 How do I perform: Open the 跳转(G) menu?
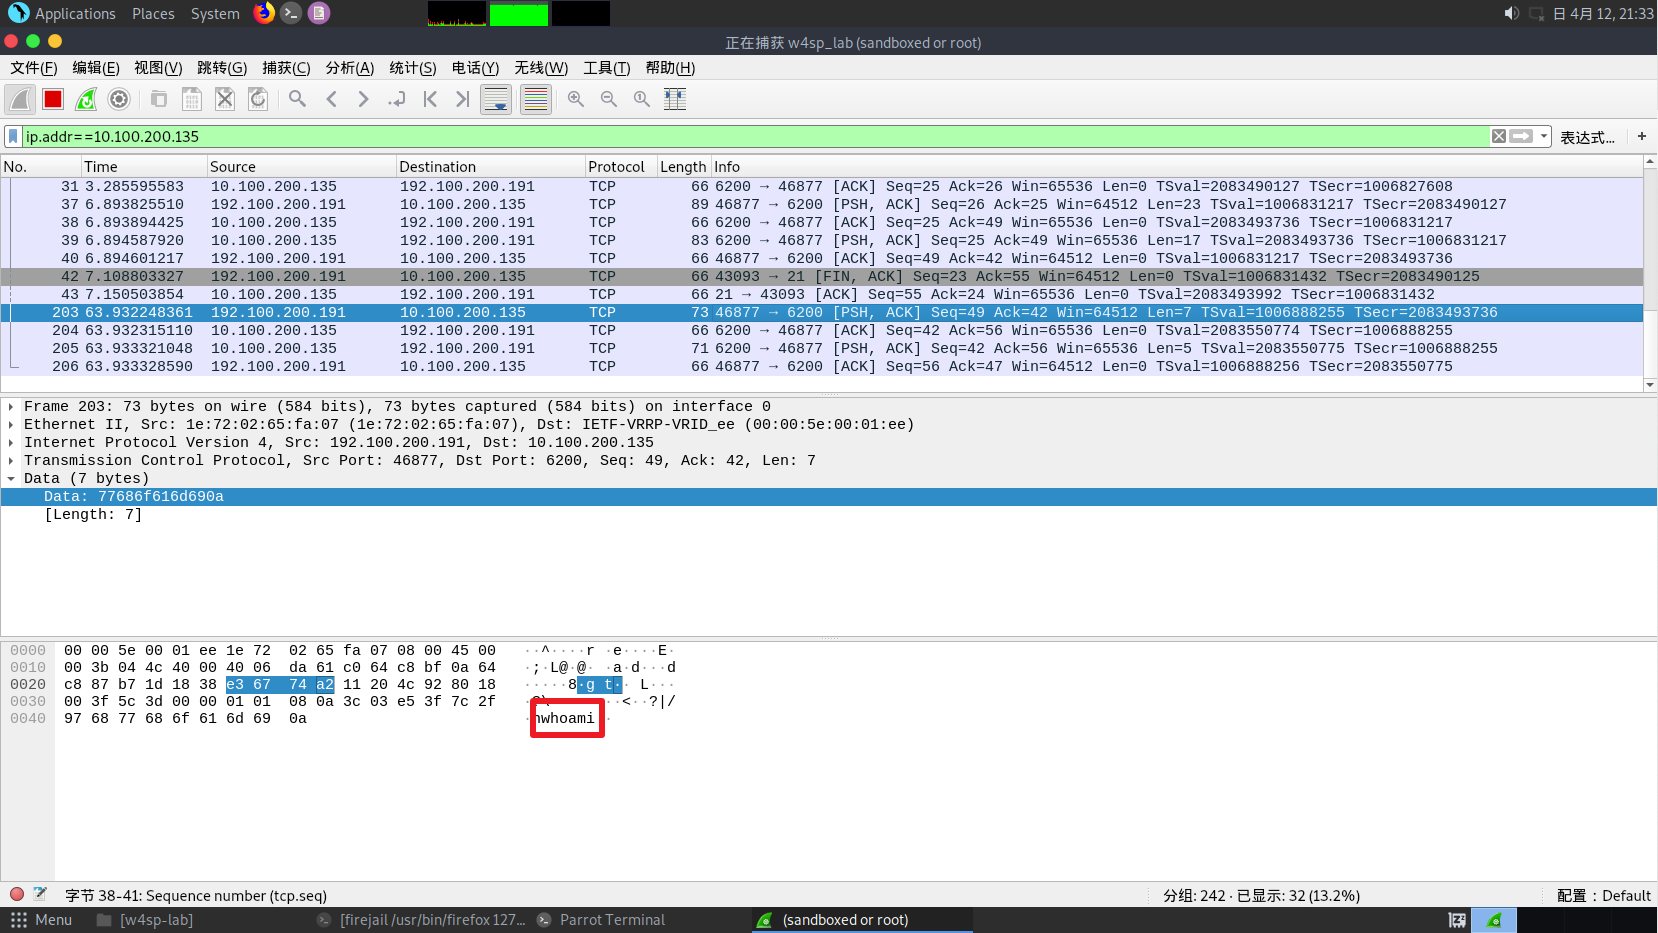click(222, 68)
